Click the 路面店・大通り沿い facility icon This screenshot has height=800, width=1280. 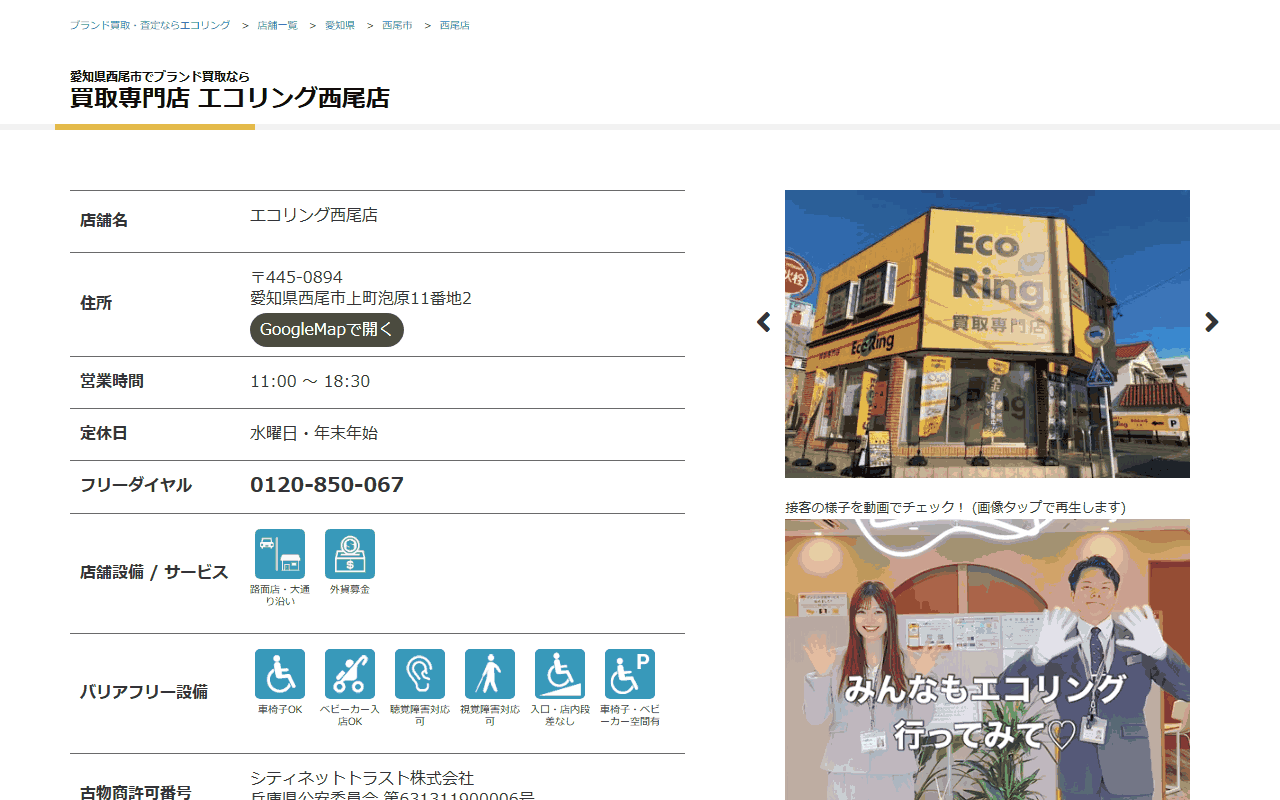(280, 554)
